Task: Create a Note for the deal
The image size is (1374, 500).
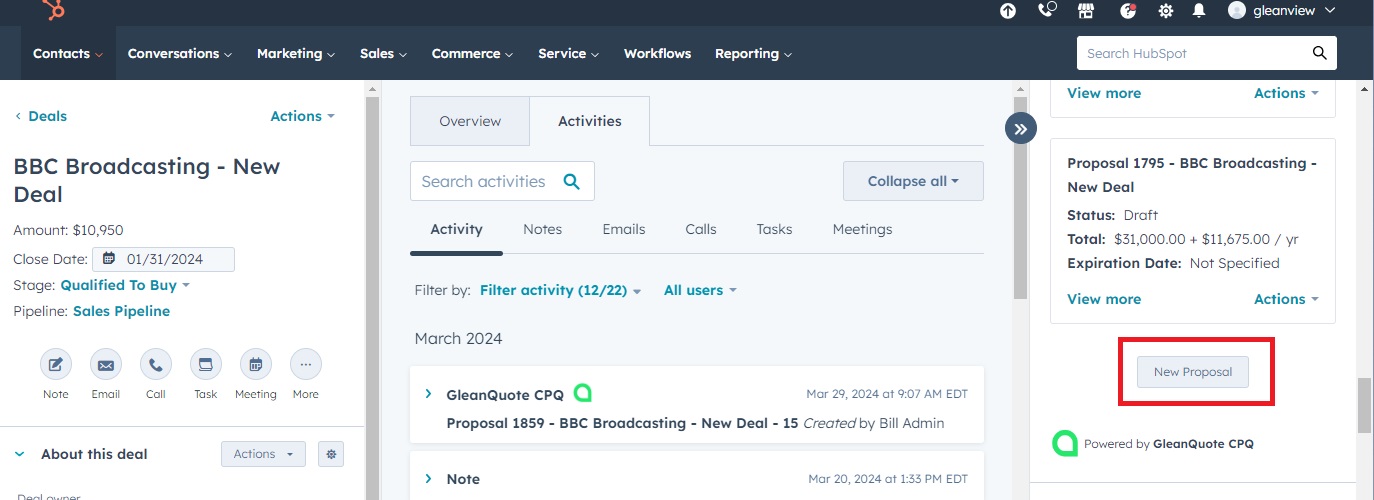Action: pos(56,365)
